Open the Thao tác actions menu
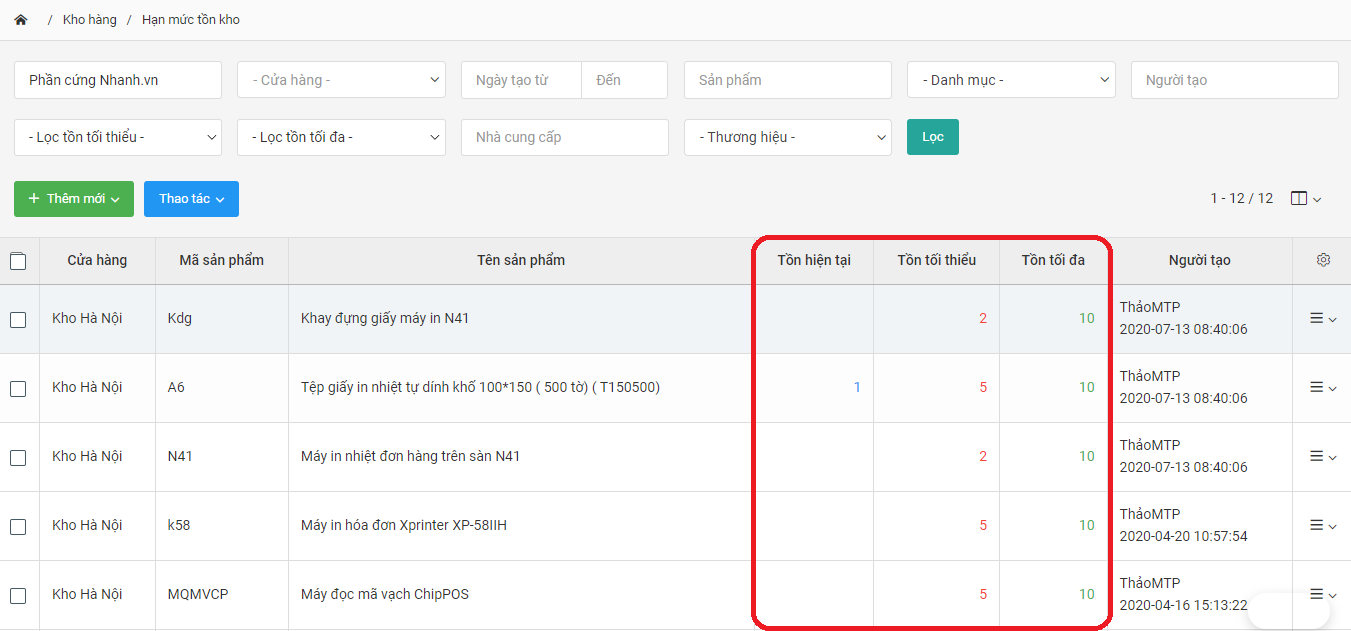 [x=191, y=199]
